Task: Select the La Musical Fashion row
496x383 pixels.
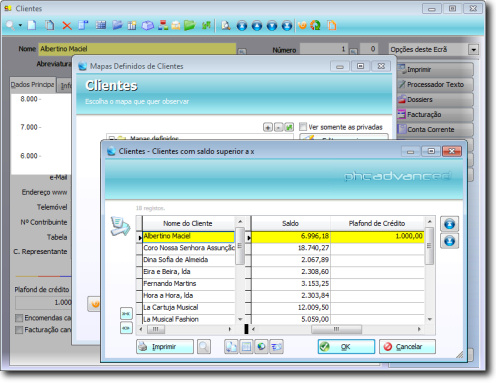Action: [x=189, y=319]
